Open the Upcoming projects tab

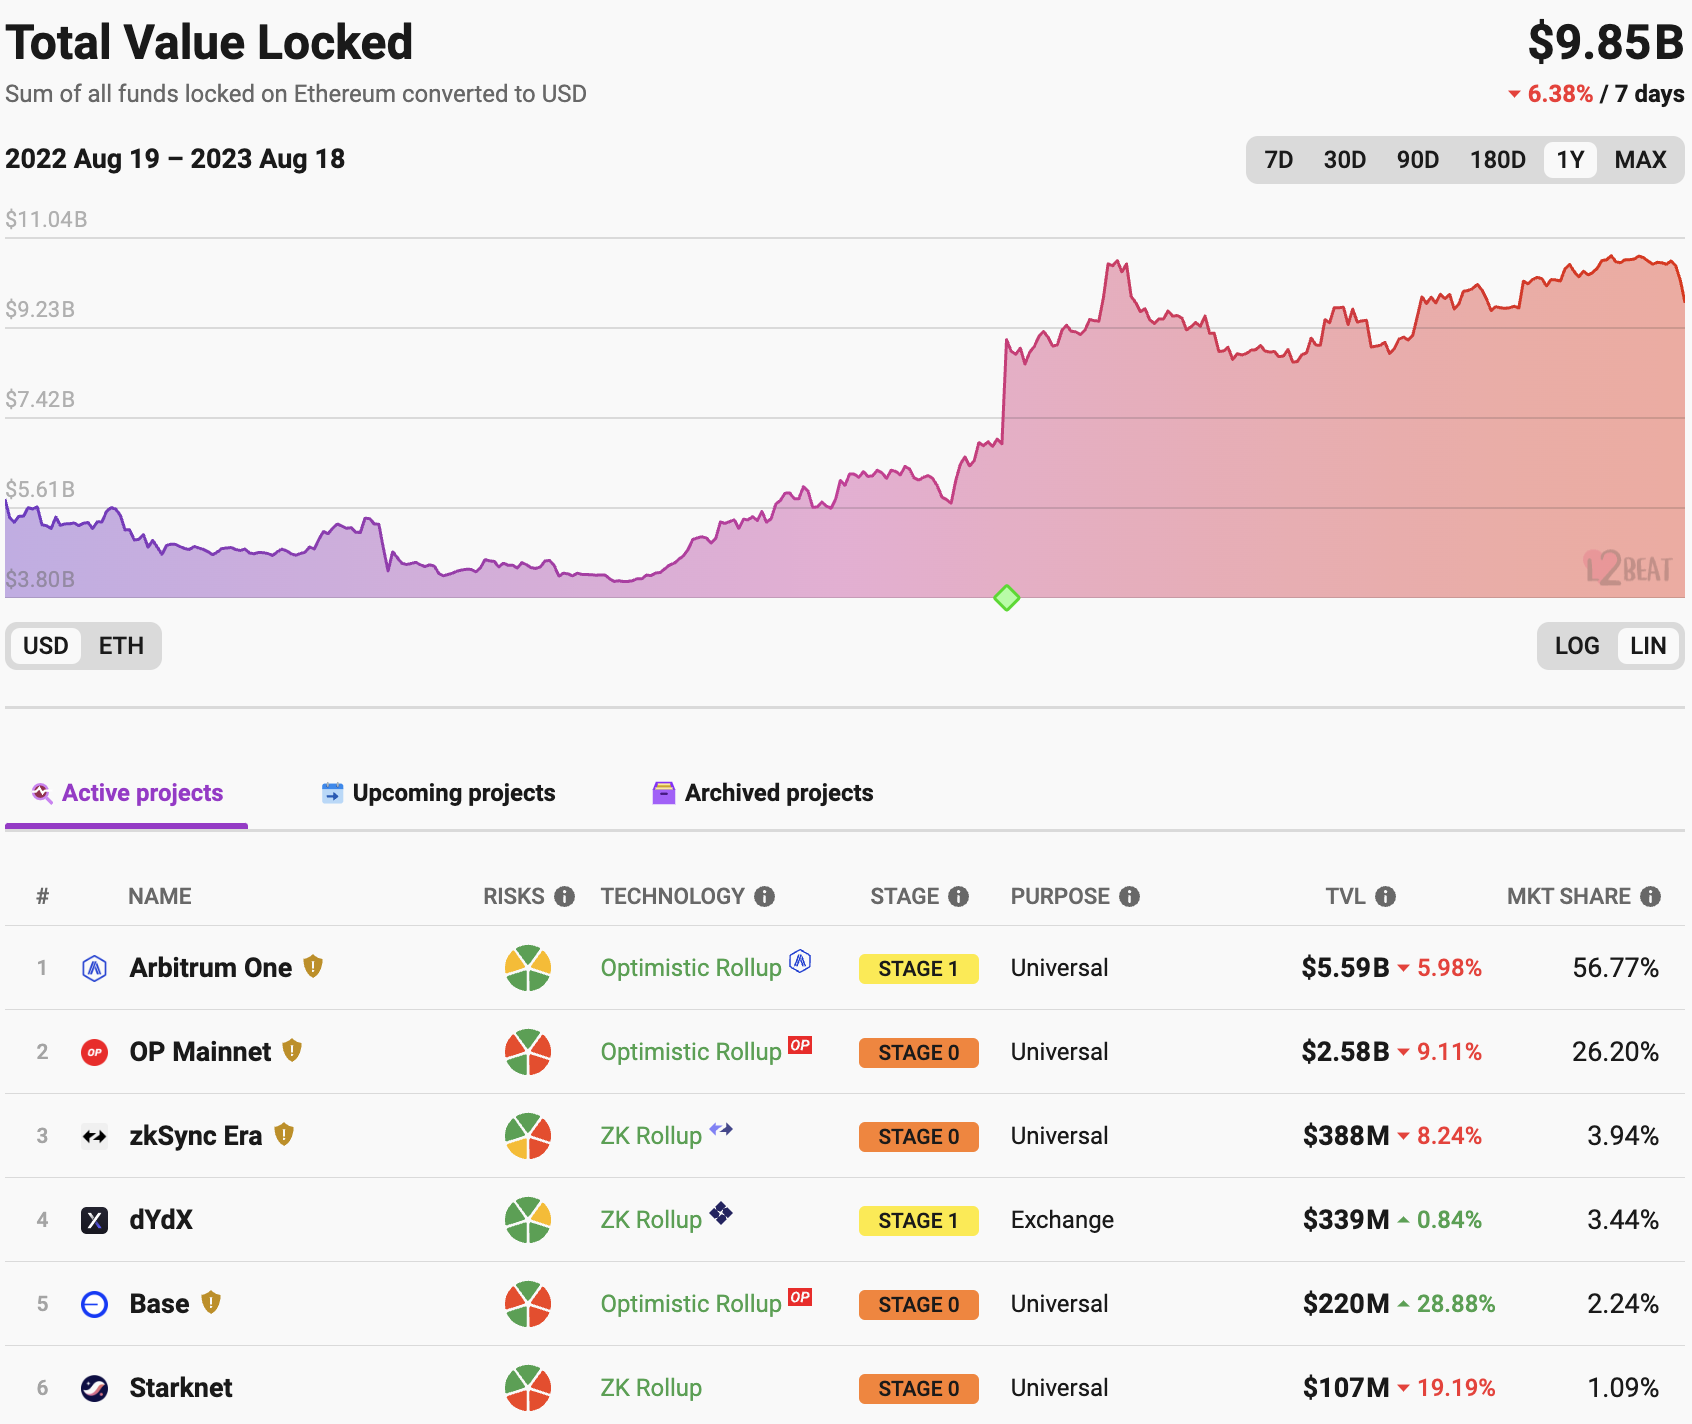438,793
